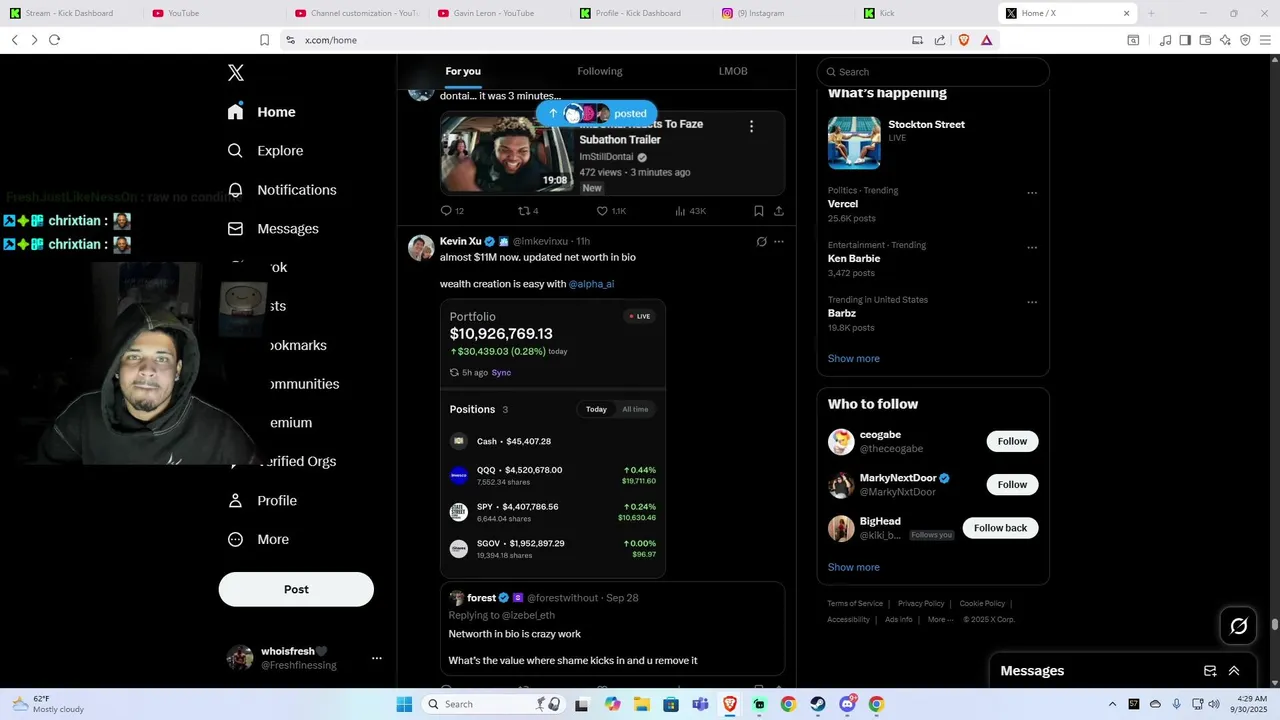The height and width of the screenshot is (720, 1280).
Task: Open Steam from the taskbar
Action: (x=818, y=704)
